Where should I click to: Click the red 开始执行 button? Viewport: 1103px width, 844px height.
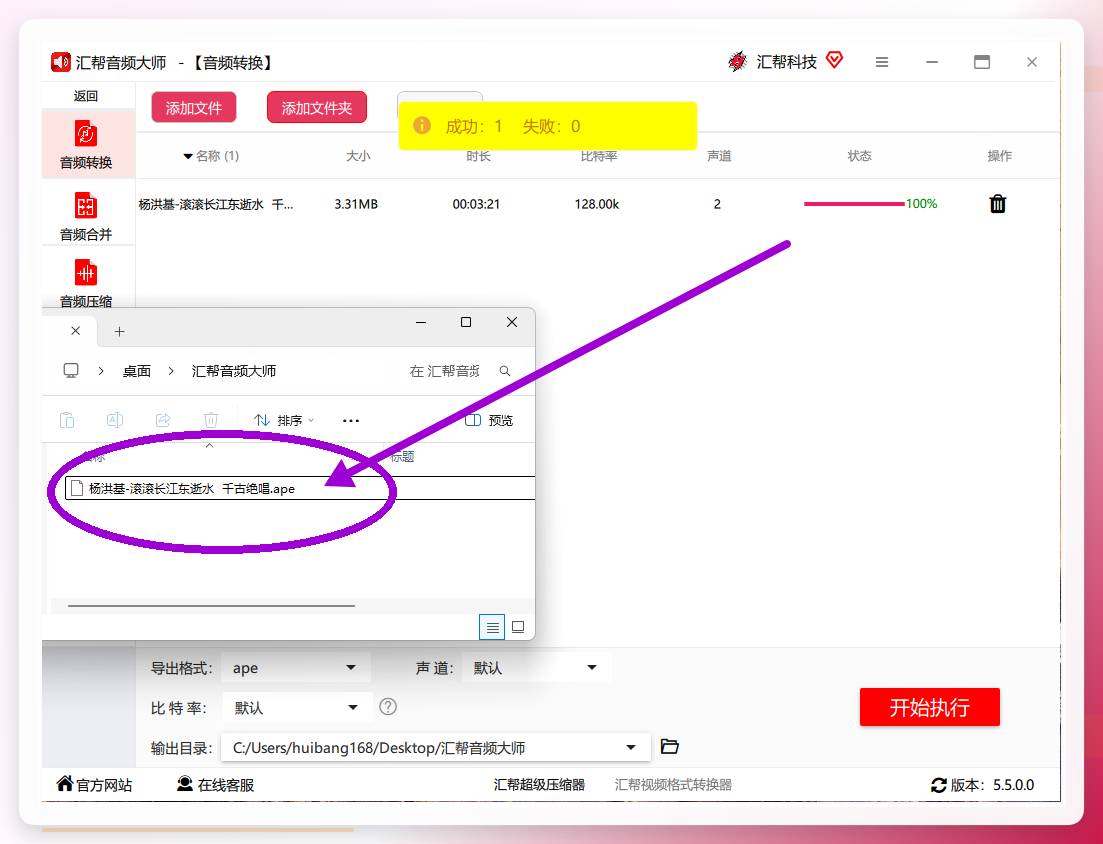(x=929, y=707)
